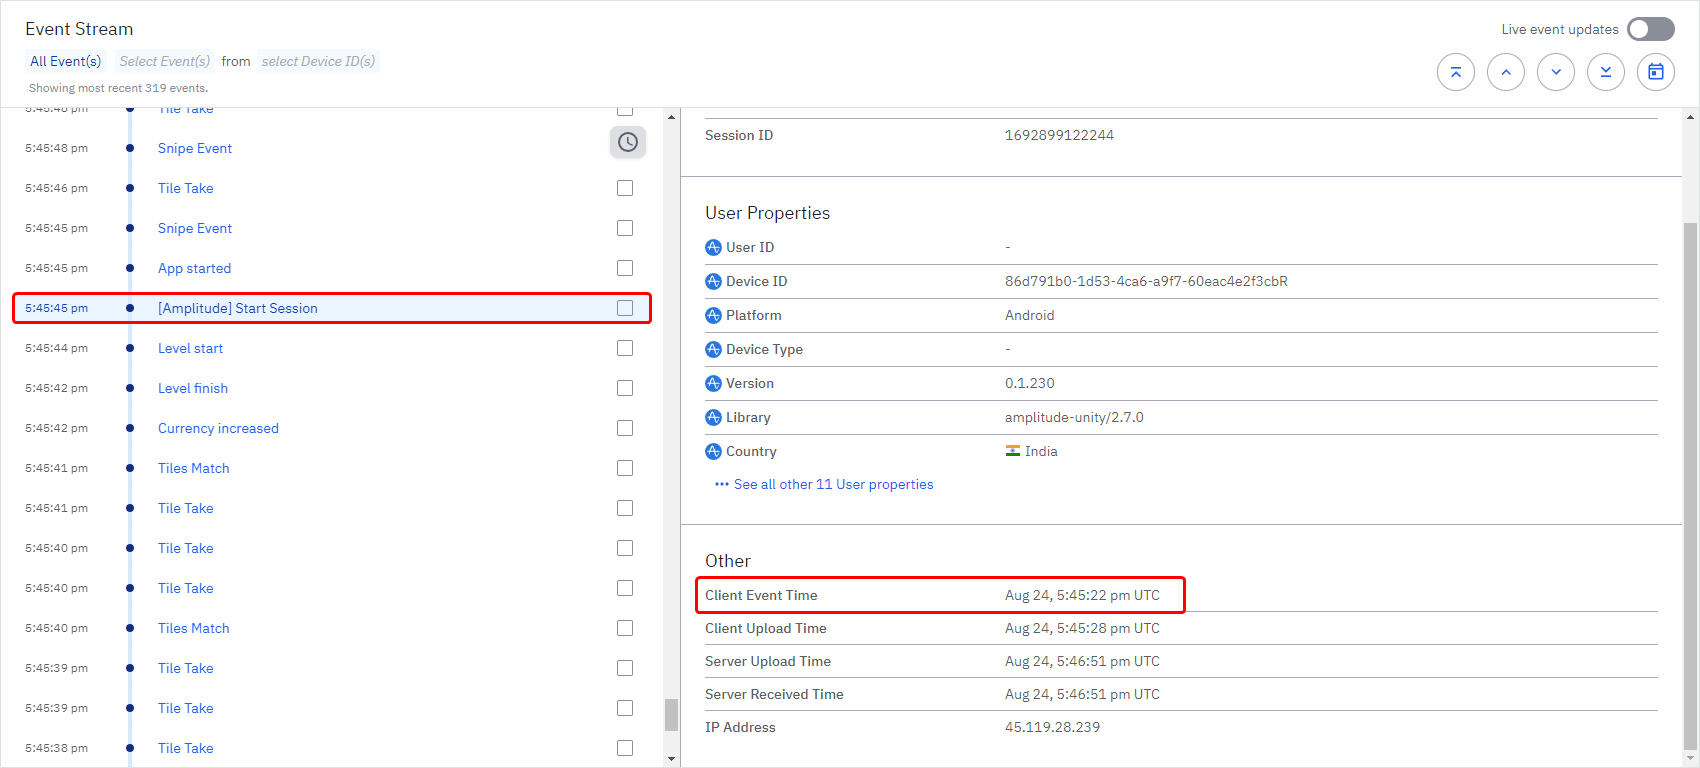The width and height of the screenshot is (1700, 768).
Task: Click the event details panel scrollbar thumb
Action: [x=1690, y=485]
